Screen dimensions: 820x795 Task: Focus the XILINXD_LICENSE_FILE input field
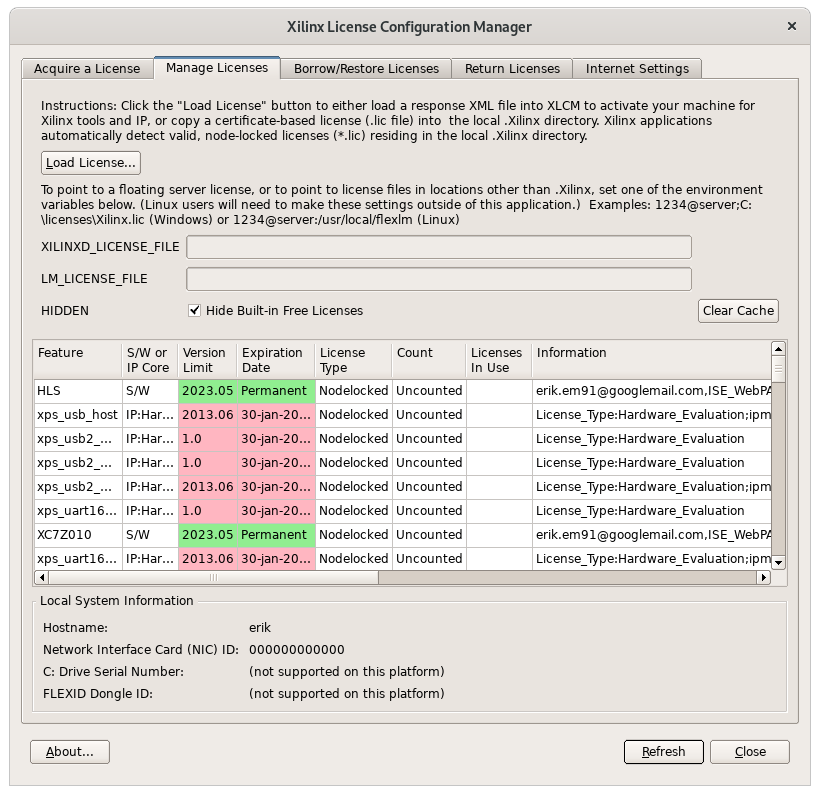coord(439,247)
